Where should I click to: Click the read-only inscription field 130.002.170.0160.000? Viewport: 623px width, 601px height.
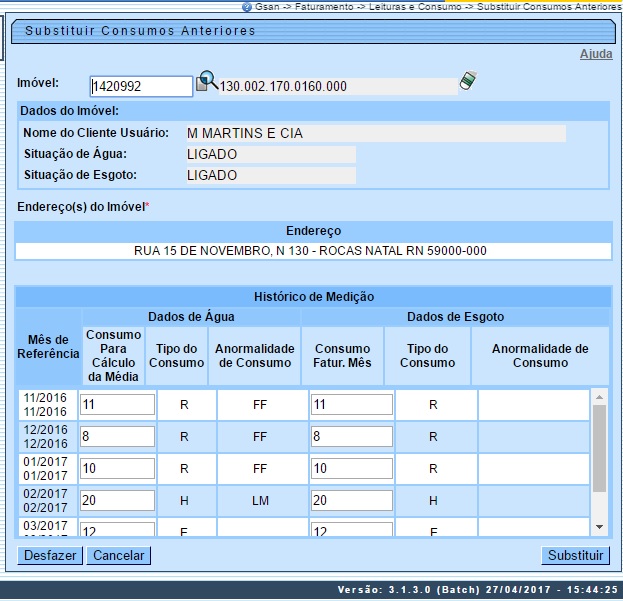coord(337,87)
